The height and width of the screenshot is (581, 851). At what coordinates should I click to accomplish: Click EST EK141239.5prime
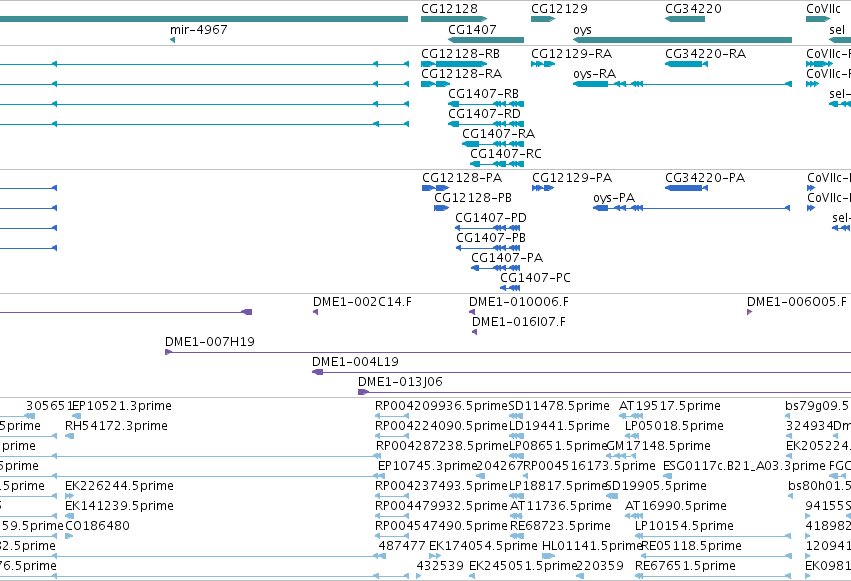[x=119, y=506]
